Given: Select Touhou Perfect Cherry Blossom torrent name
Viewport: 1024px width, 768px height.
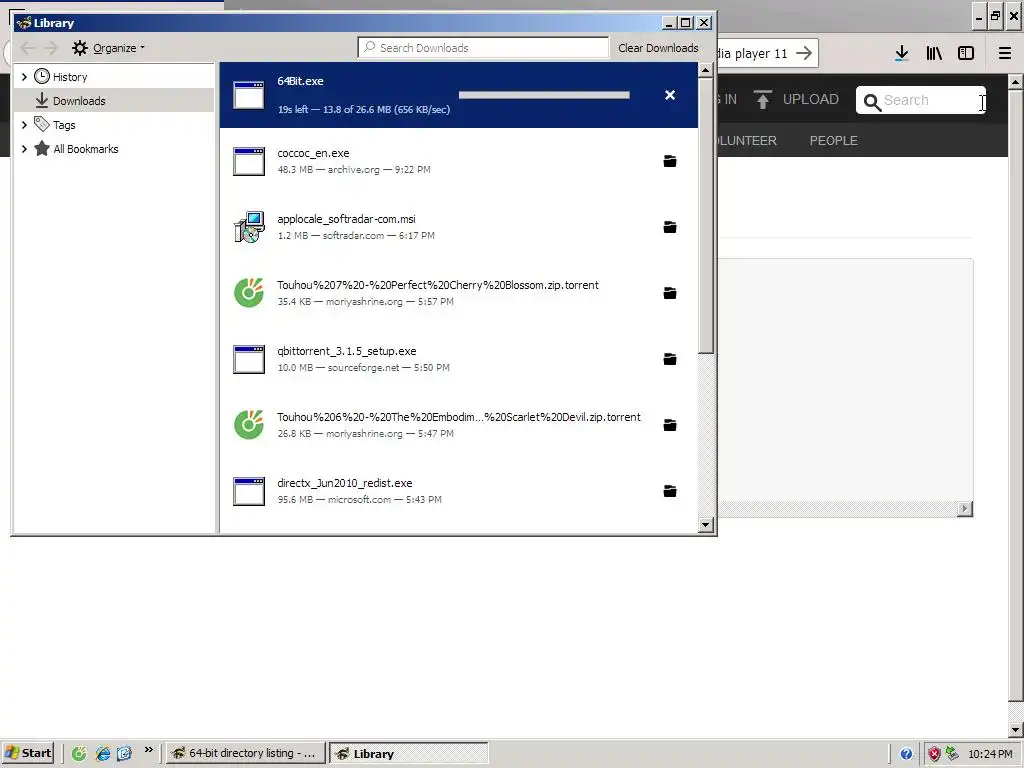Looking at the screenshot, I should pos(438,285).
